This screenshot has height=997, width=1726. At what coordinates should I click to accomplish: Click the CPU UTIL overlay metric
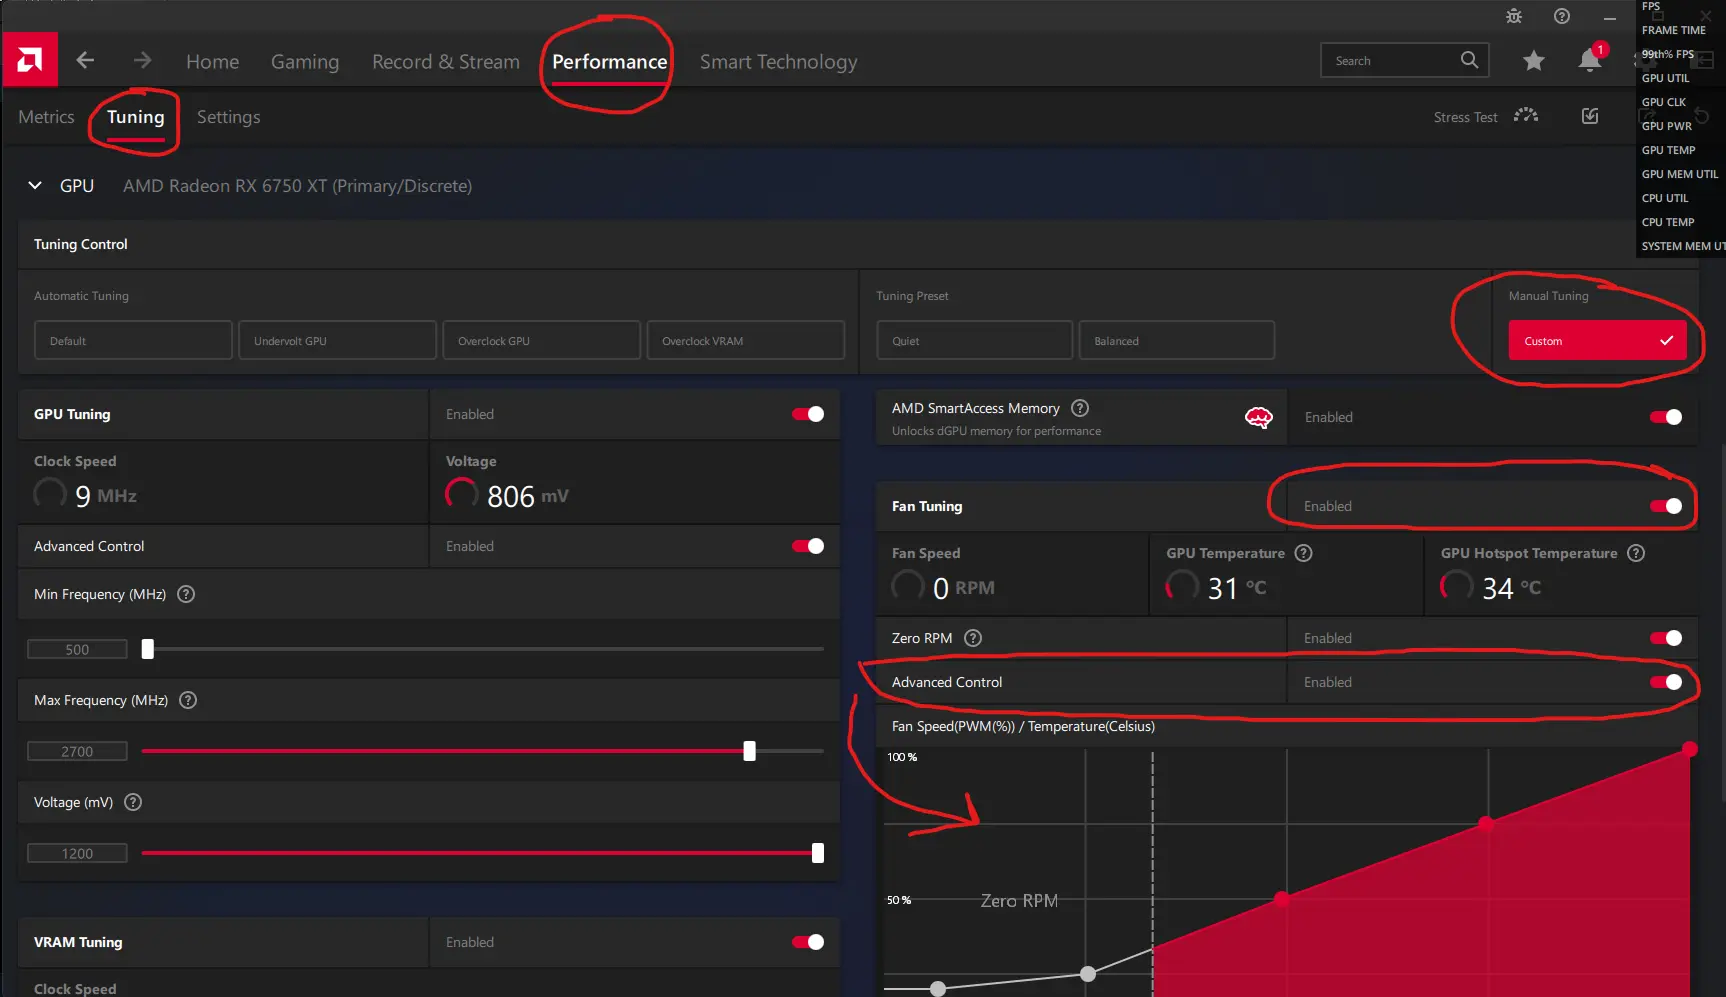1664,198
